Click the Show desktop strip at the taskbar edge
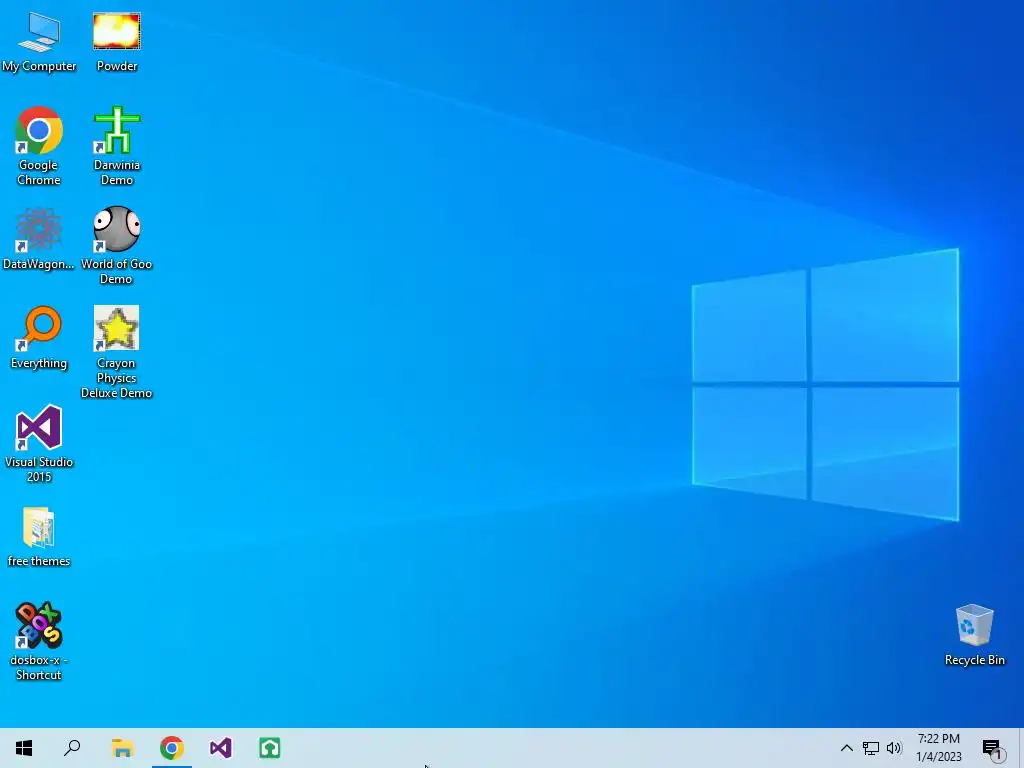This screenshot has height=768, width=1024. 1021,748
